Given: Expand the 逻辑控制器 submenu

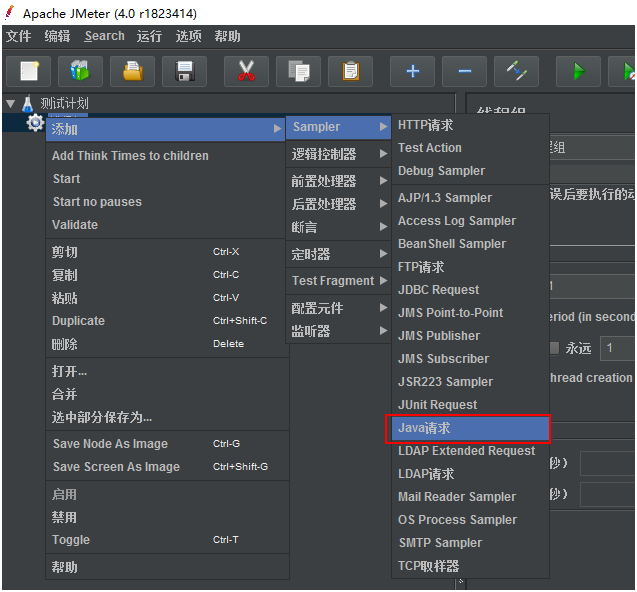Looking at the screenshot, I should point(338,154).
